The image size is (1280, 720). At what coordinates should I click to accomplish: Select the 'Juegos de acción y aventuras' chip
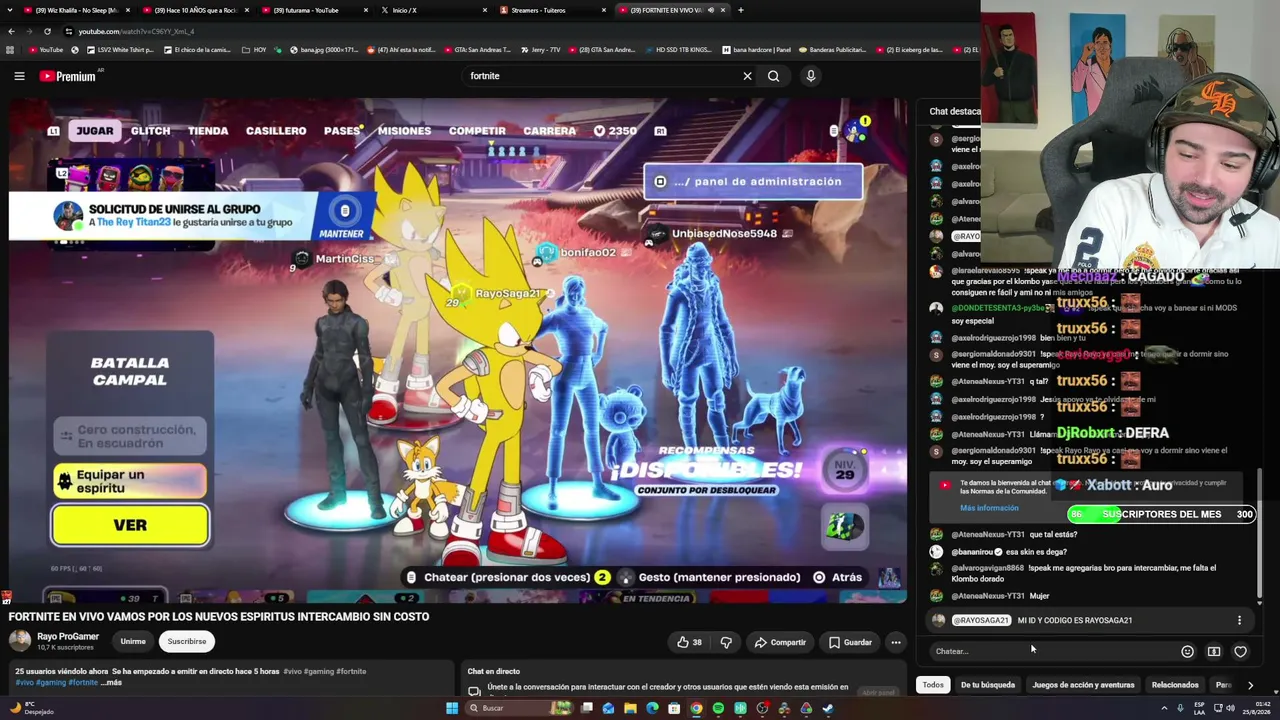[1083, 685]
